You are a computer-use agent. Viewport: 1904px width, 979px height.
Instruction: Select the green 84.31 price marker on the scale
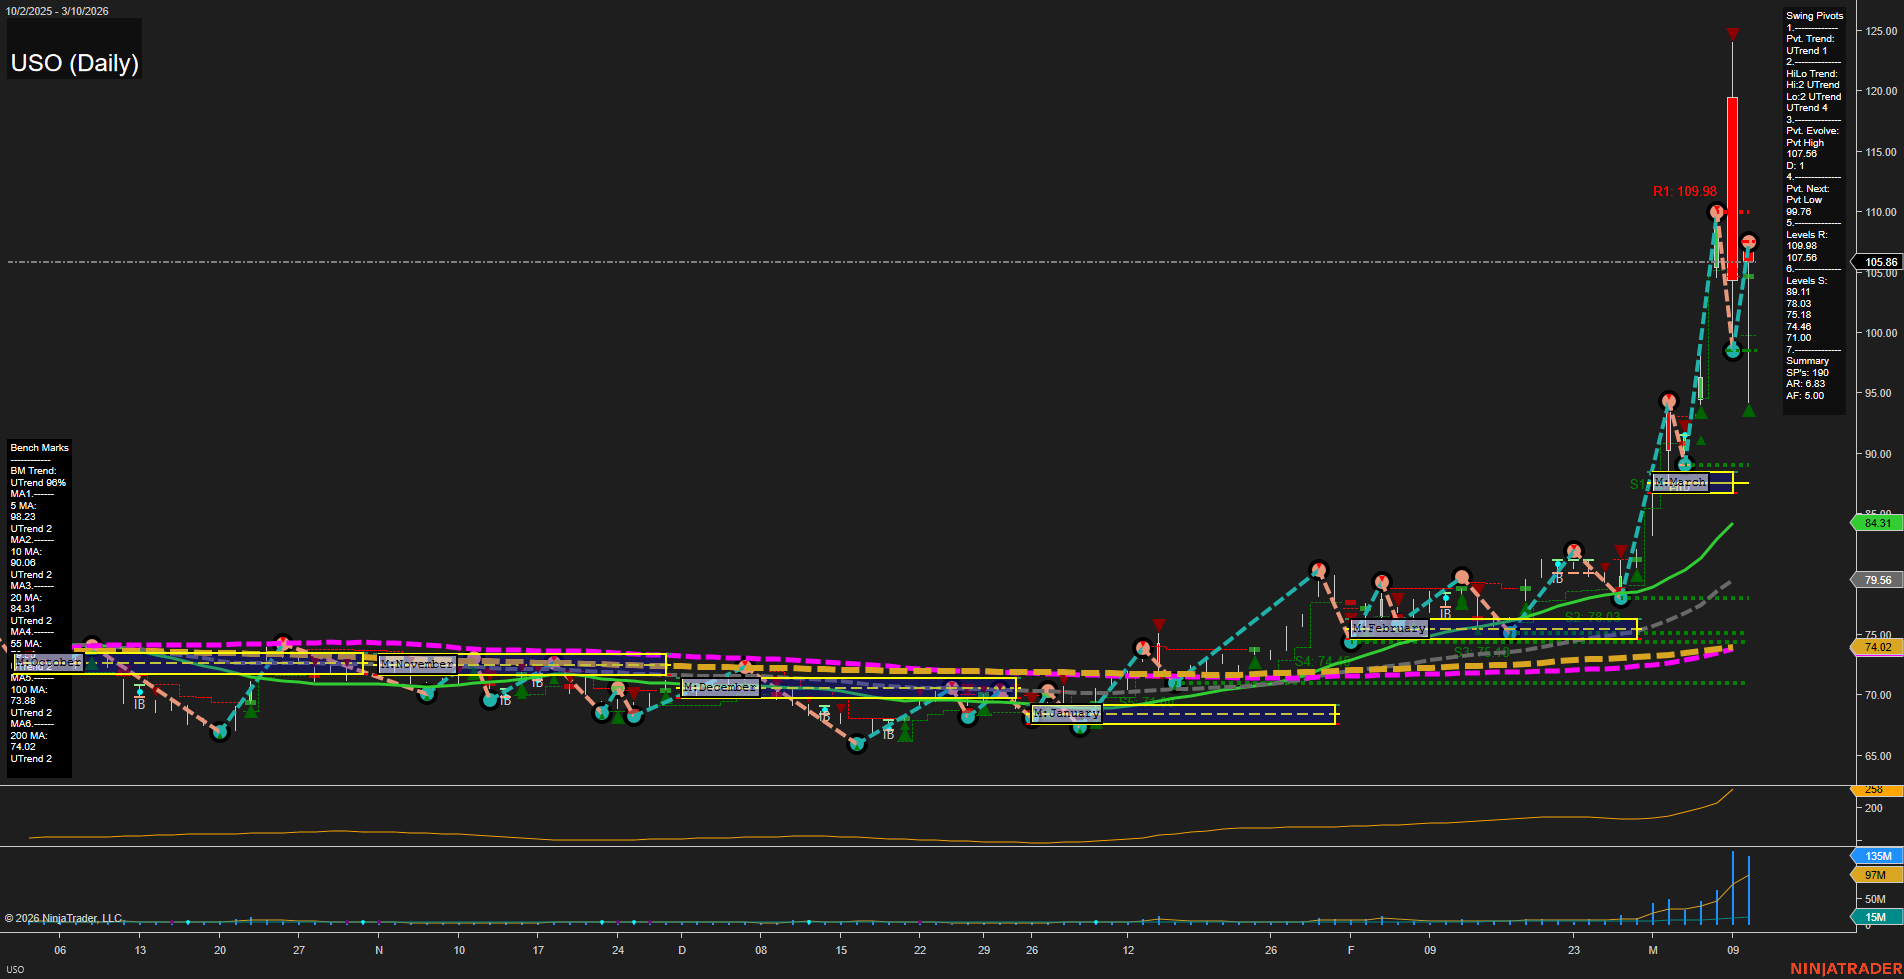pos(1878,521)
